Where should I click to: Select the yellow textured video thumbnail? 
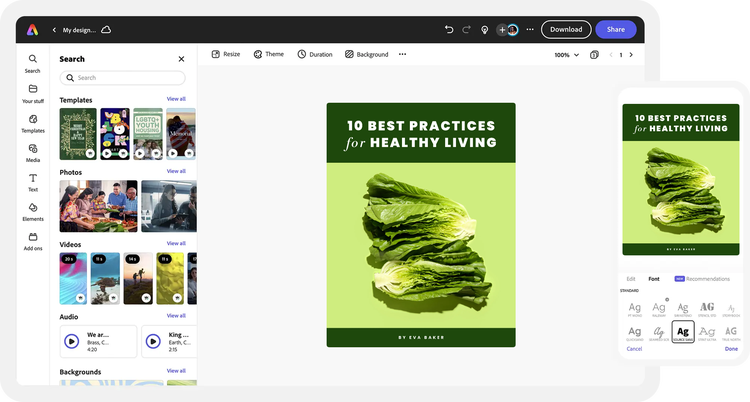[170, 279]
